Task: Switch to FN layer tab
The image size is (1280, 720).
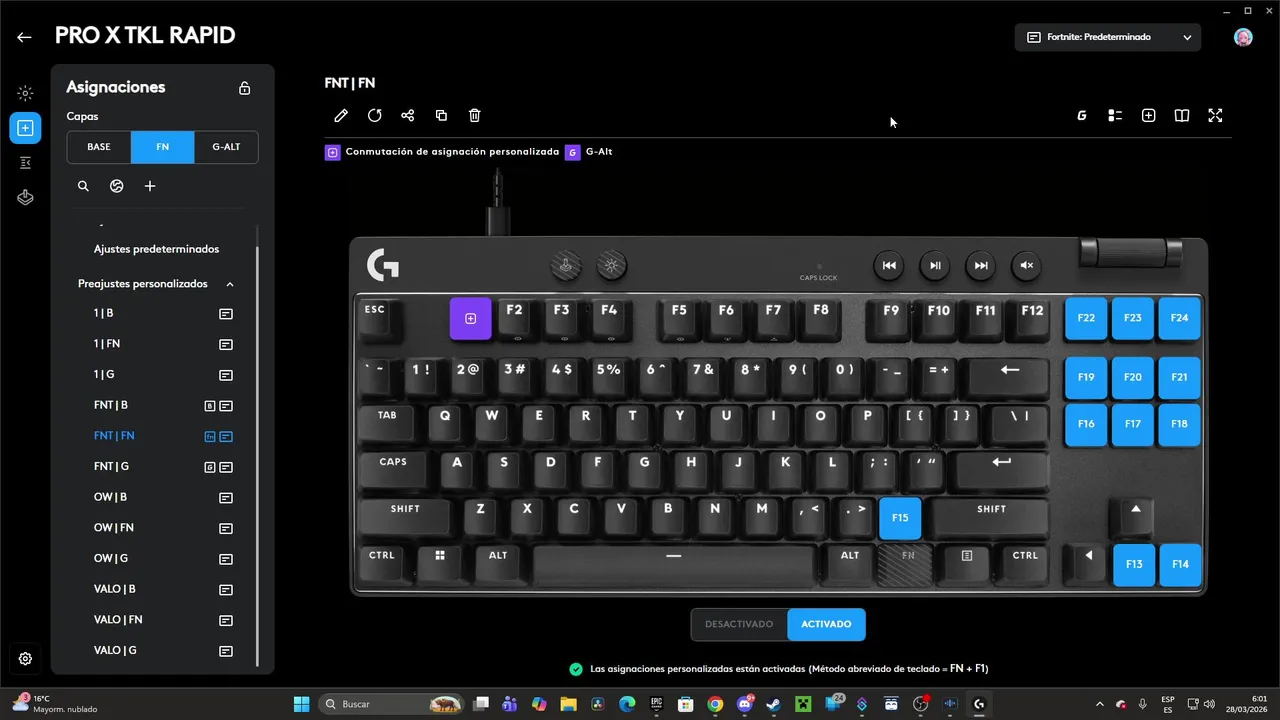Action: 162,147
